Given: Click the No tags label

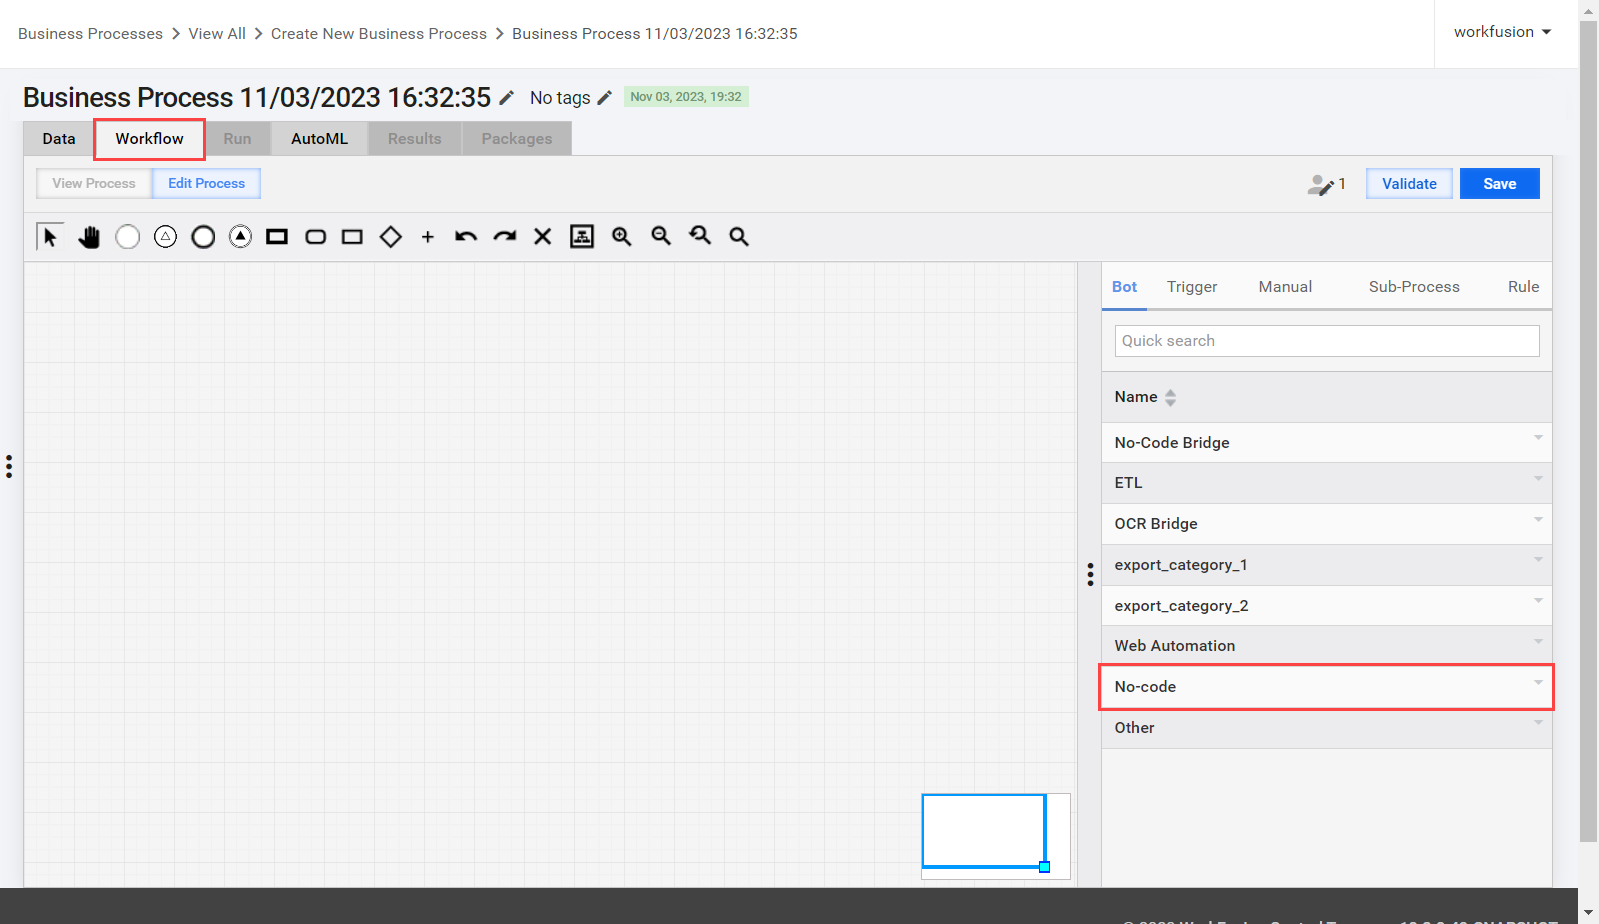Looking at the screenshot, I should click(560, 98).
